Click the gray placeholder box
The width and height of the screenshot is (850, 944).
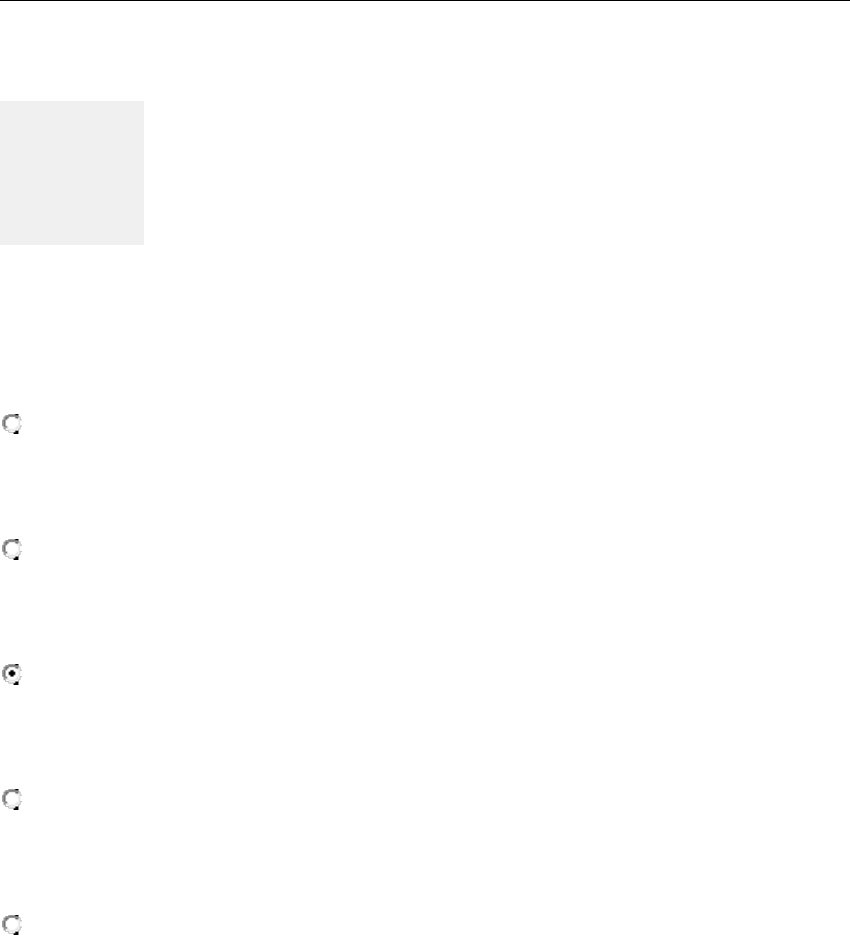pyautogui.click(x=72, y=172)
